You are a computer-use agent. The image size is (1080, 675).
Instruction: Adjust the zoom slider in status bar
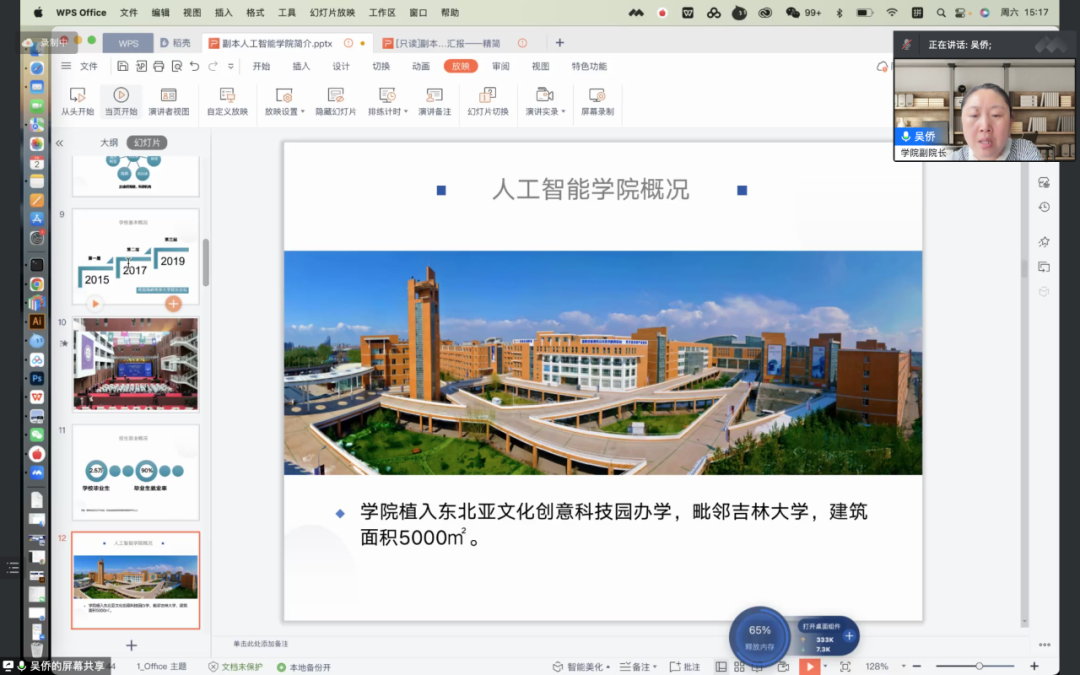point(979,666)
